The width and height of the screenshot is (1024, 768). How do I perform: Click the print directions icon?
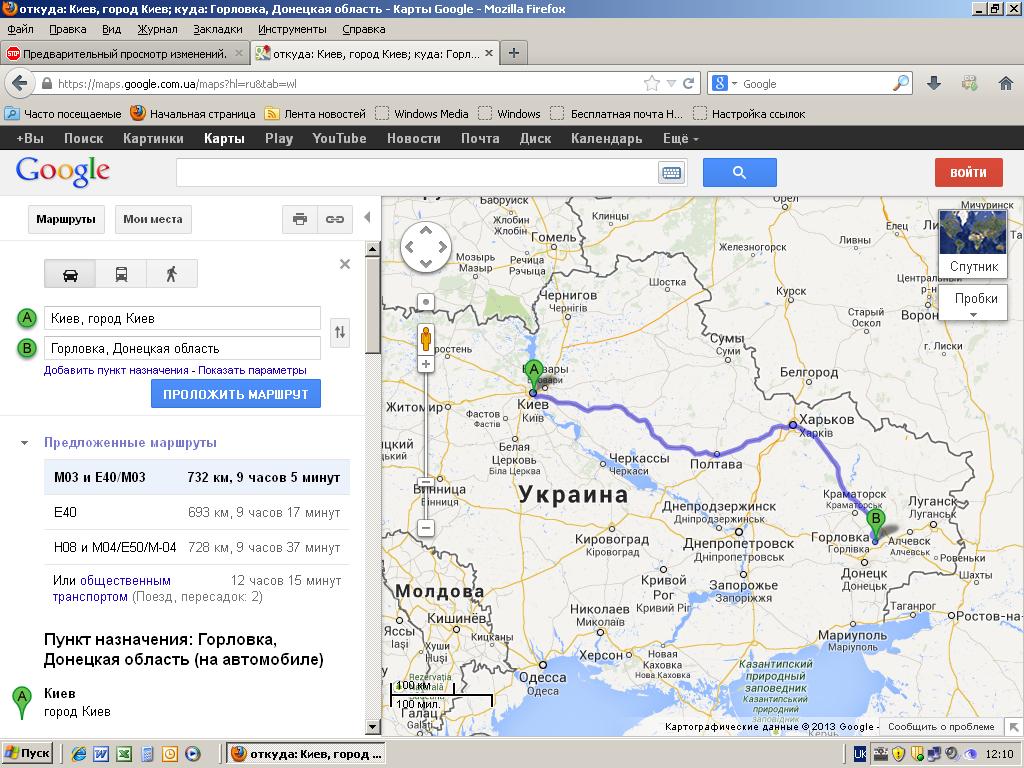[x=300, y=219]
